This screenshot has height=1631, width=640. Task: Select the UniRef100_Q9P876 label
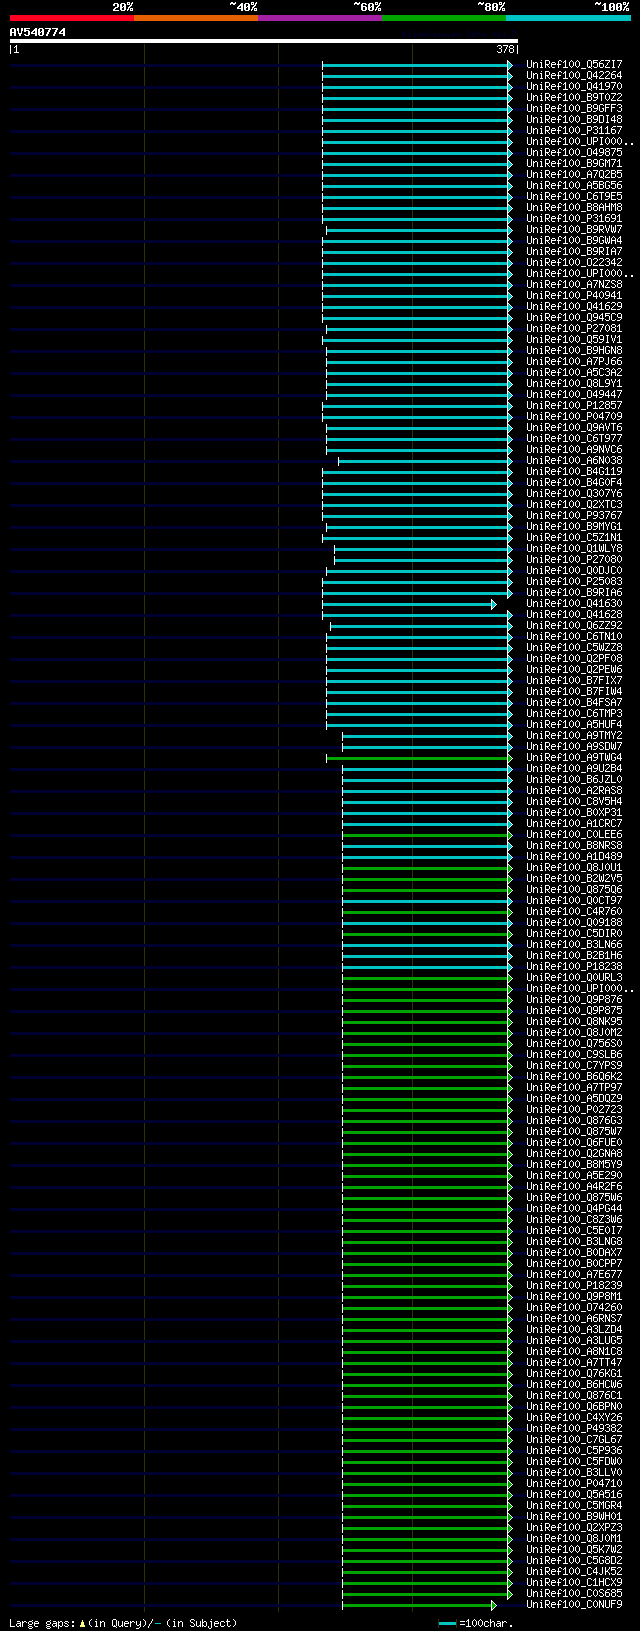tap(574, 999)
